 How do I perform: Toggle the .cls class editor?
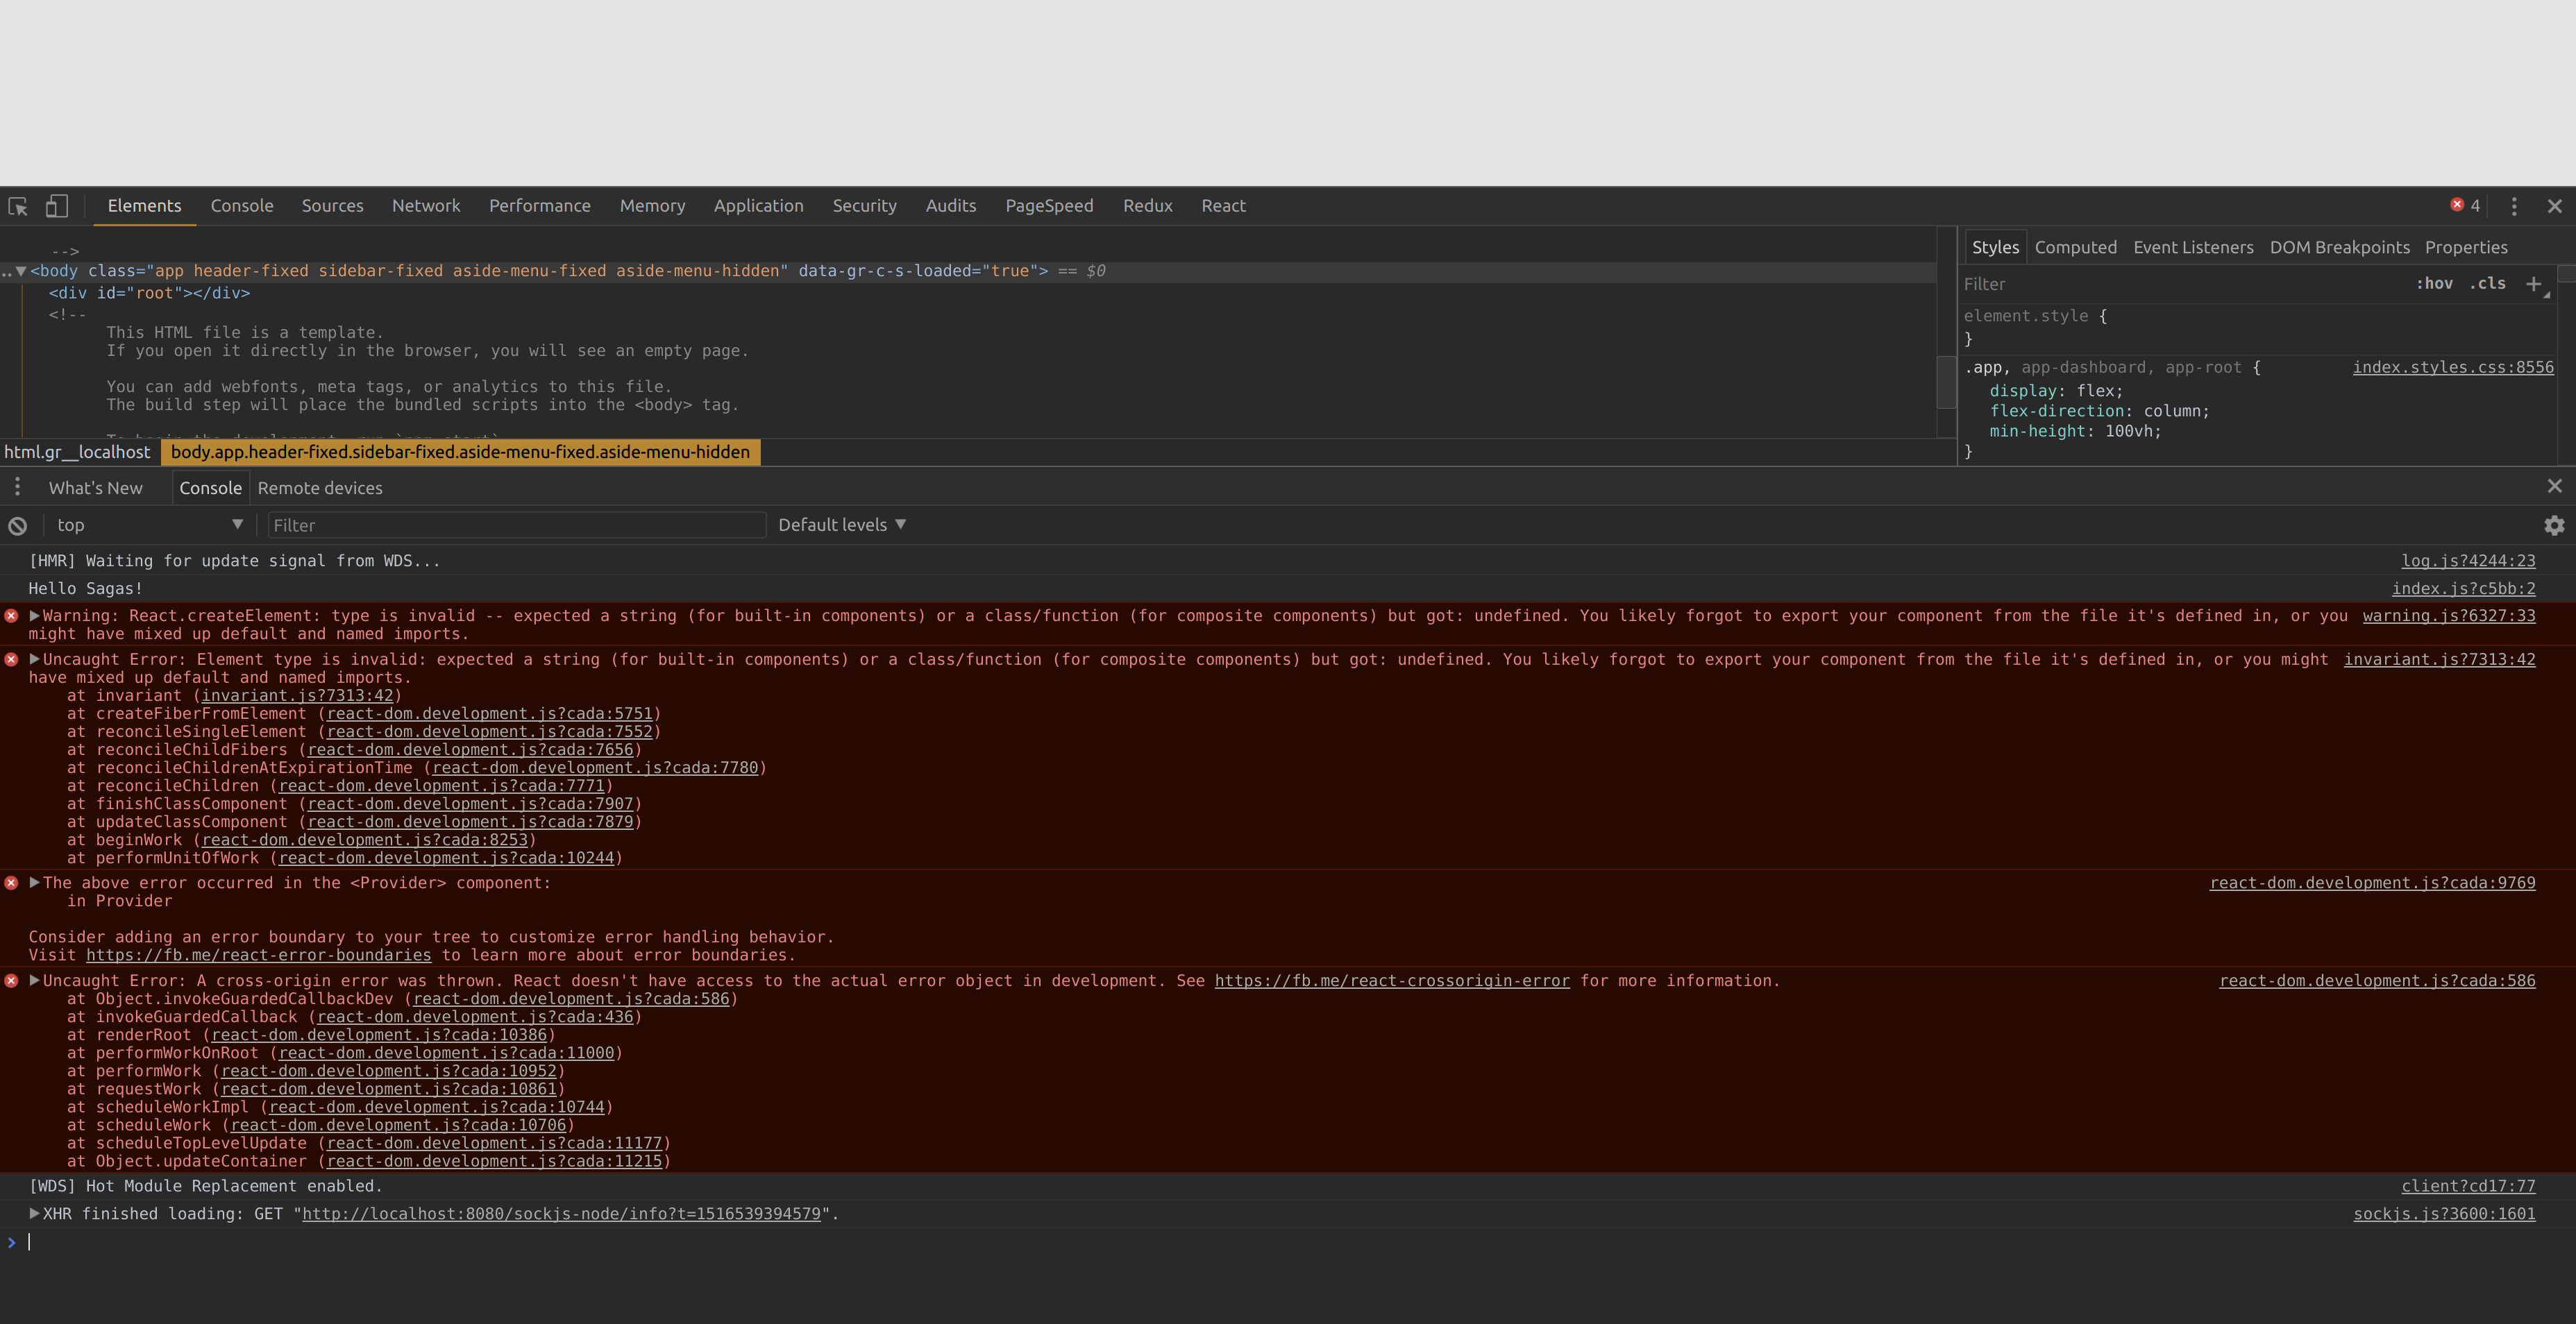(2488, 284)
